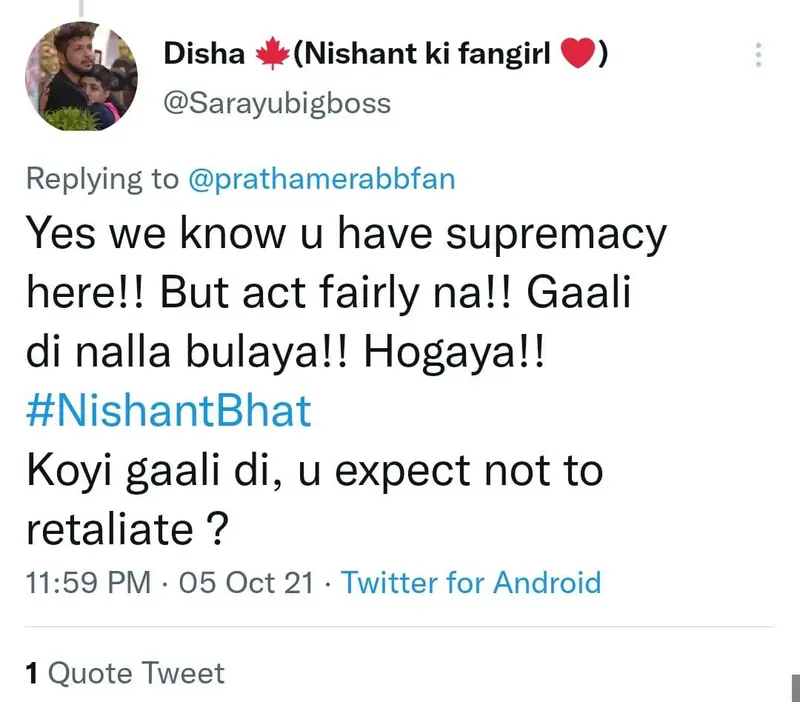Open the @Sarayubigboss handle
Viewport: 800px width, 702px height.
pyautogui.click(x=276, y=103)
